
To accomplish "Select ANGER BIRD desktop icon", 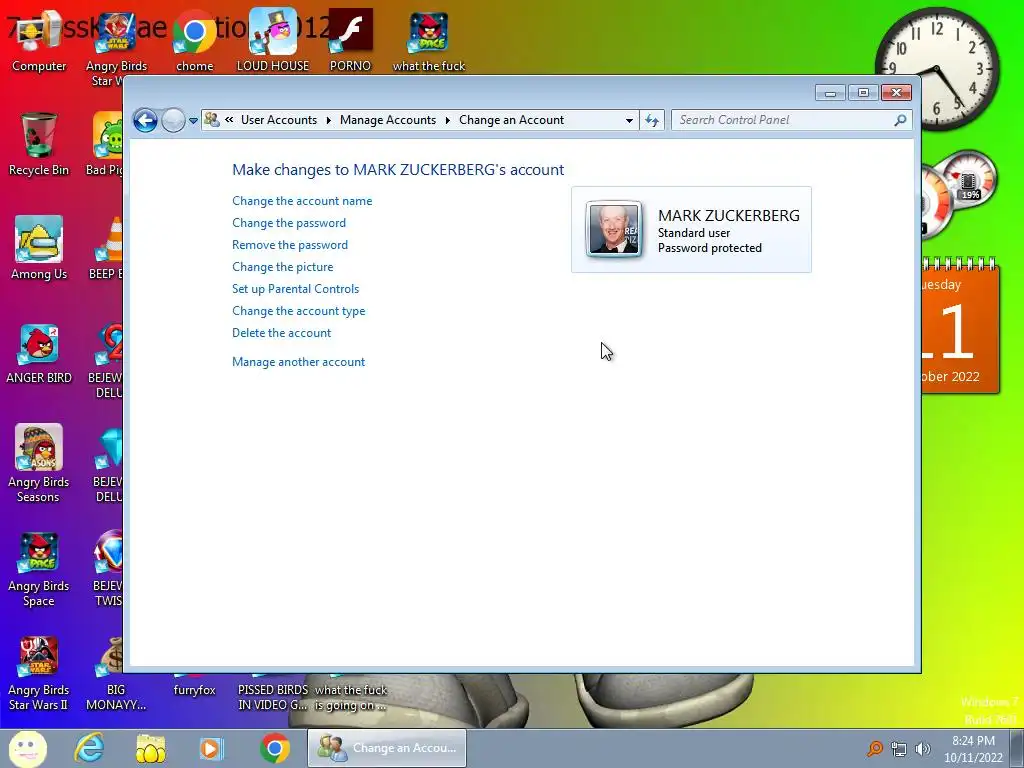I will click(x=39, y=353).
